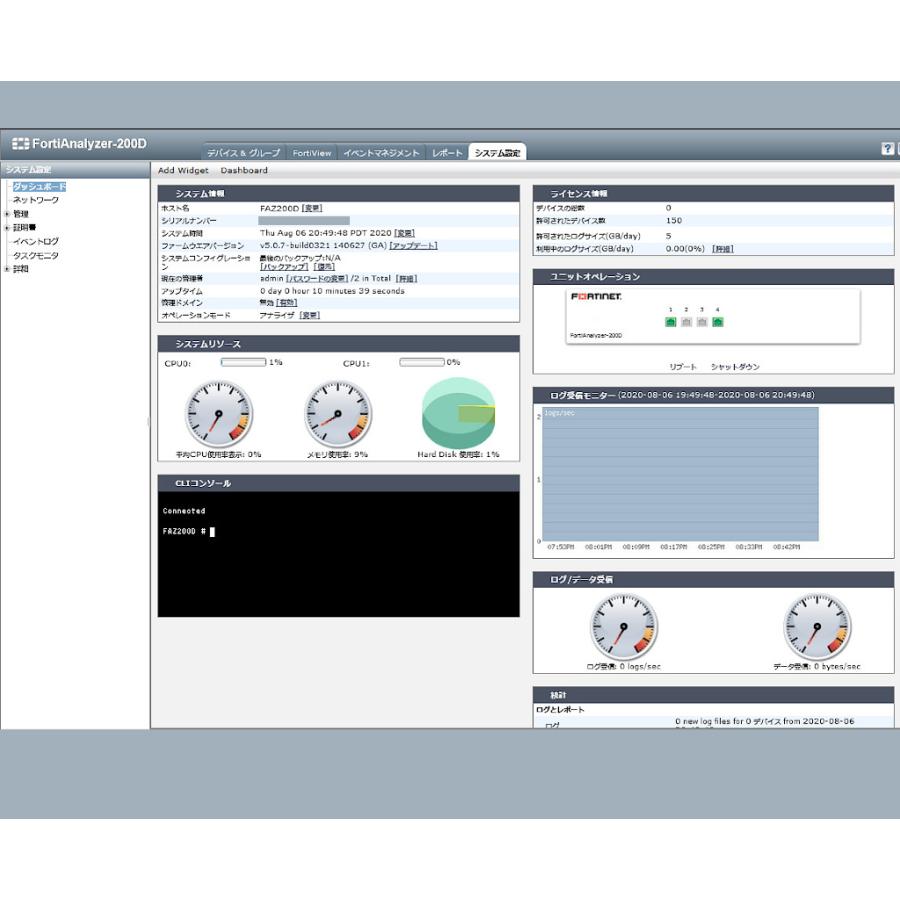Expand the 管理 tree node
The height and width of the screenshot is (900, 900).
coord(7,214)
